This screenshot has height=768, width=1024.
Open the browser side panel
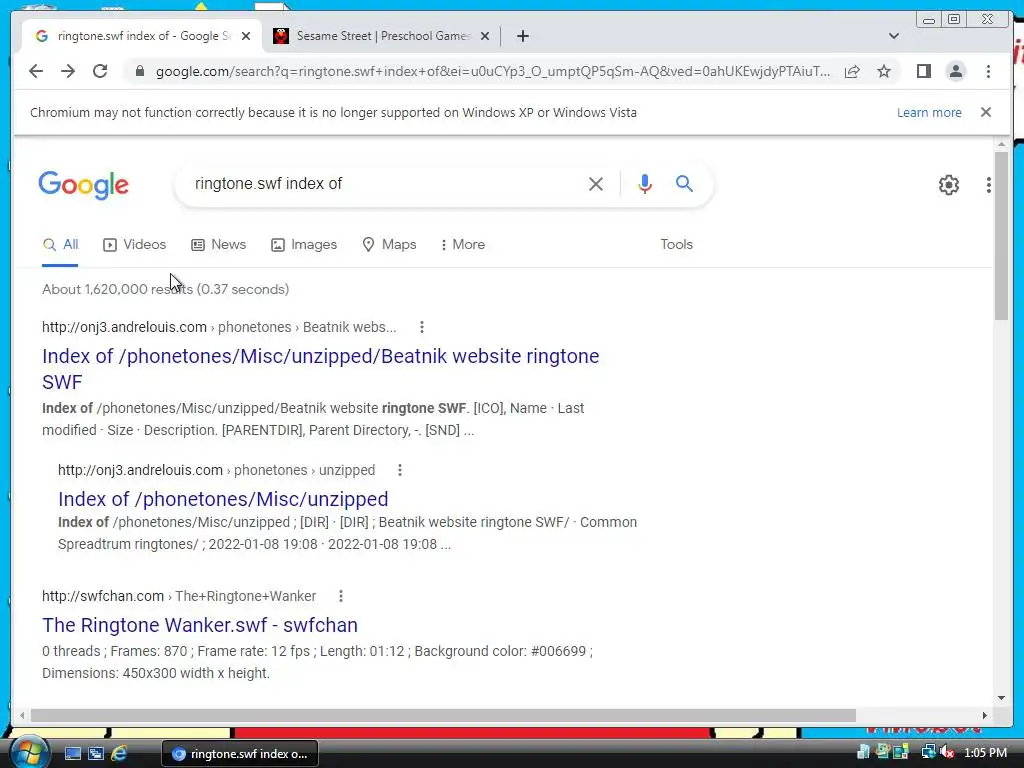tap(923, 71)
